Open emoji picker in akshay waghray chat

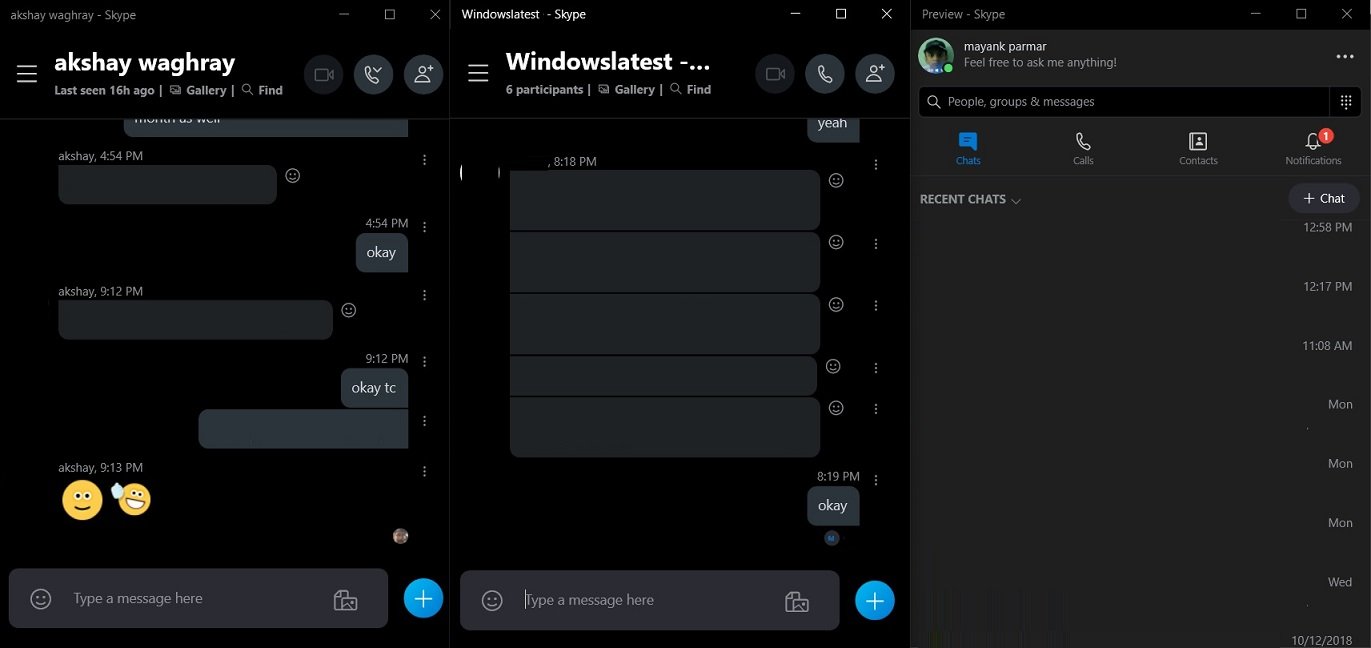pyautogui.click(x=41, y=599)
